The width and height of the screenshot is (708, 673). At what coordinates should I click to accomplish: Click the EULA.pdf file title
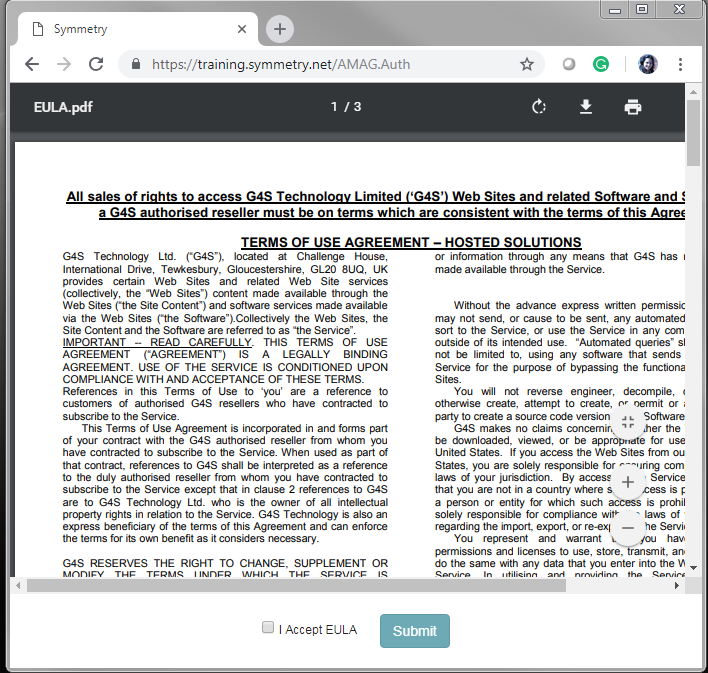click(63, 107)
